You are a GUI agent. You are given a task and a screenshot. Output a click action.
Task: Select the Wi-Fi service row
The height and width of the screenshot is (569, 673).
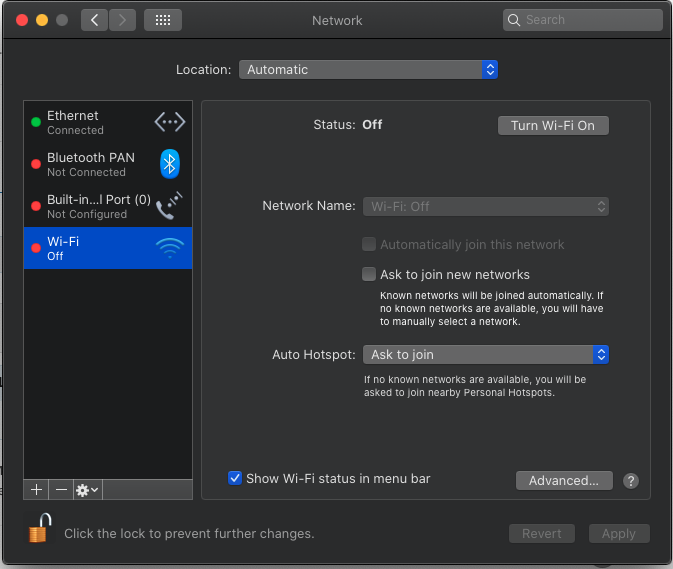tap(108, 248)
